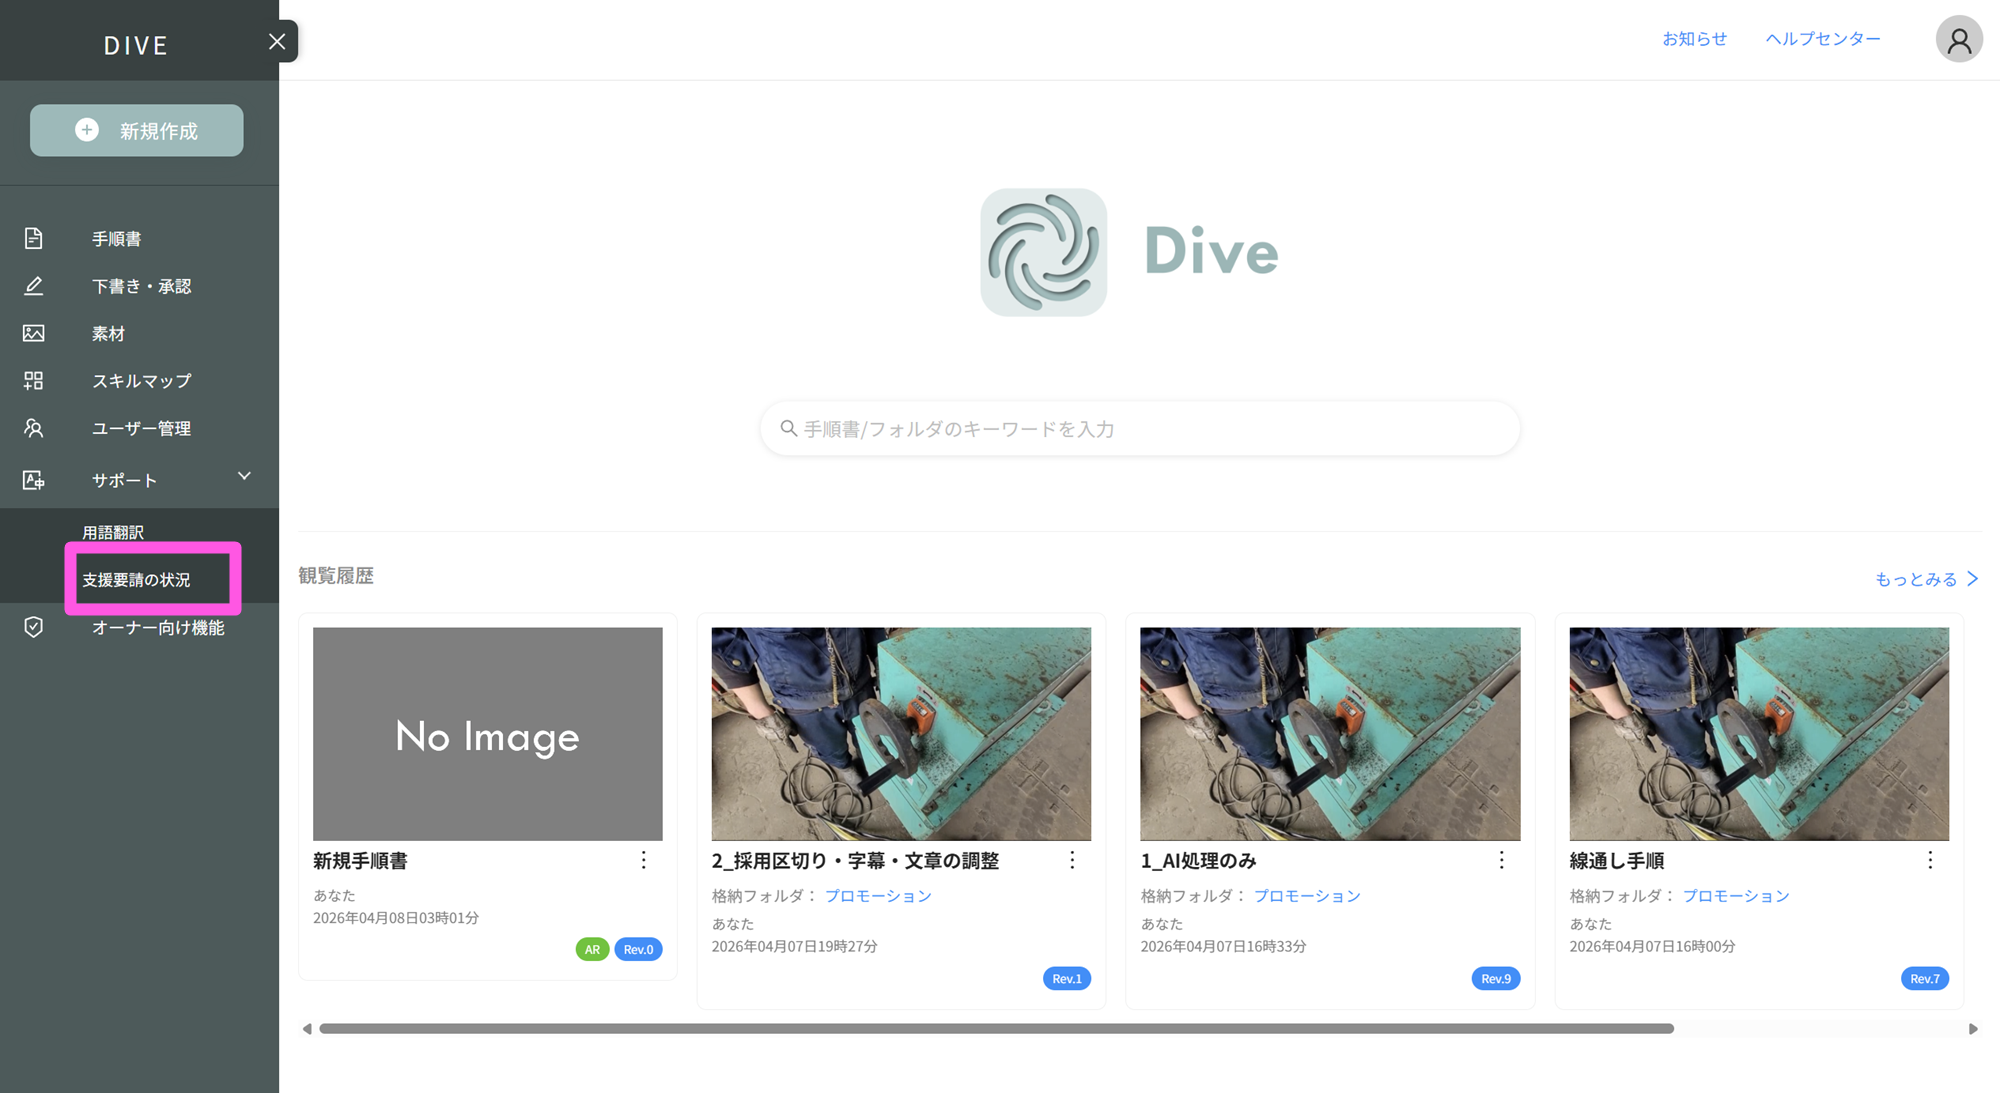Click the 手順書/フォルダ keyword search field
The width and height of the screenshot is (2000, 1093).
point(1140,429)
